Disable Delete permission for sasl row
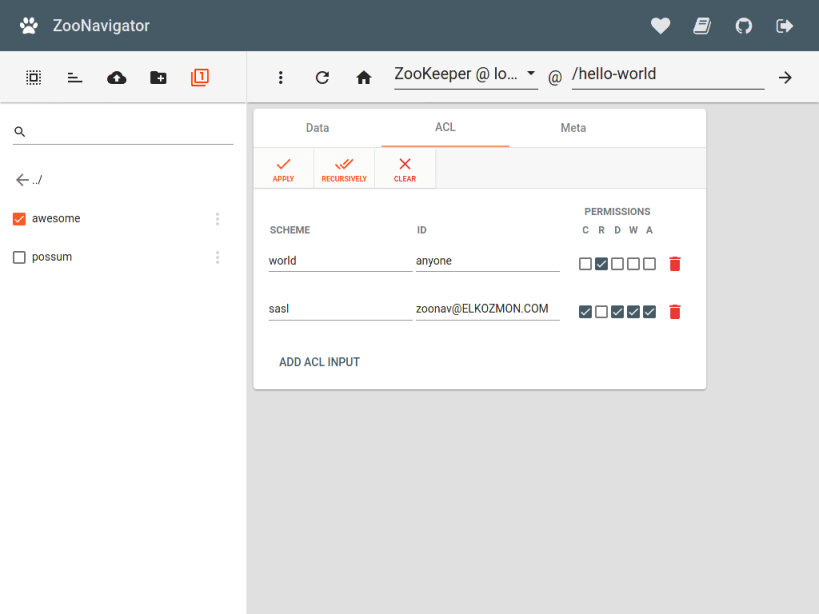Viewport: 819px width, 614px height. coord(617,312)
